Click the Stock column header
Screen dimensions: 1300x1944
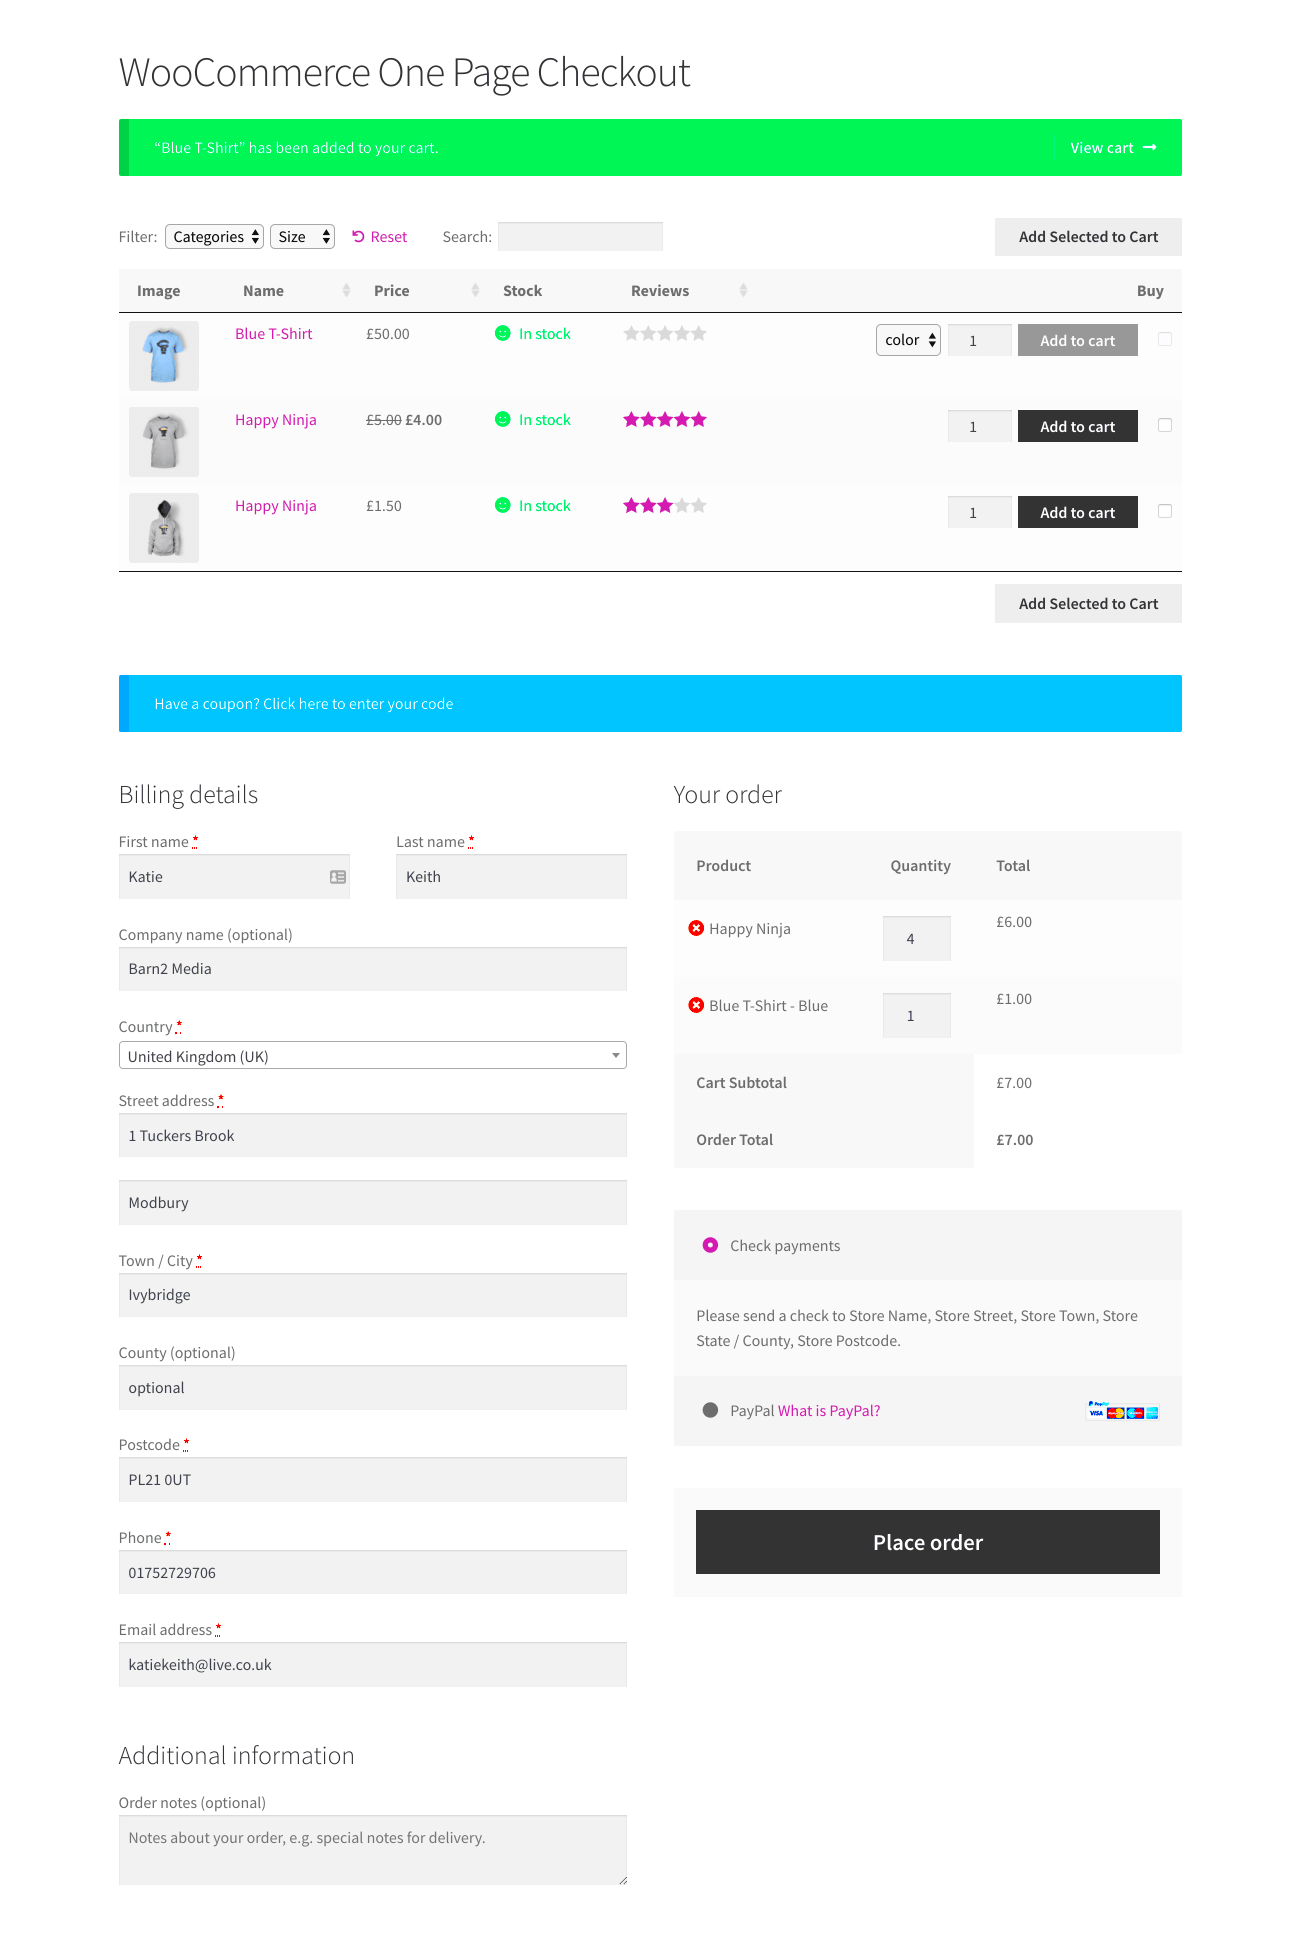click(x=522, y=291)
